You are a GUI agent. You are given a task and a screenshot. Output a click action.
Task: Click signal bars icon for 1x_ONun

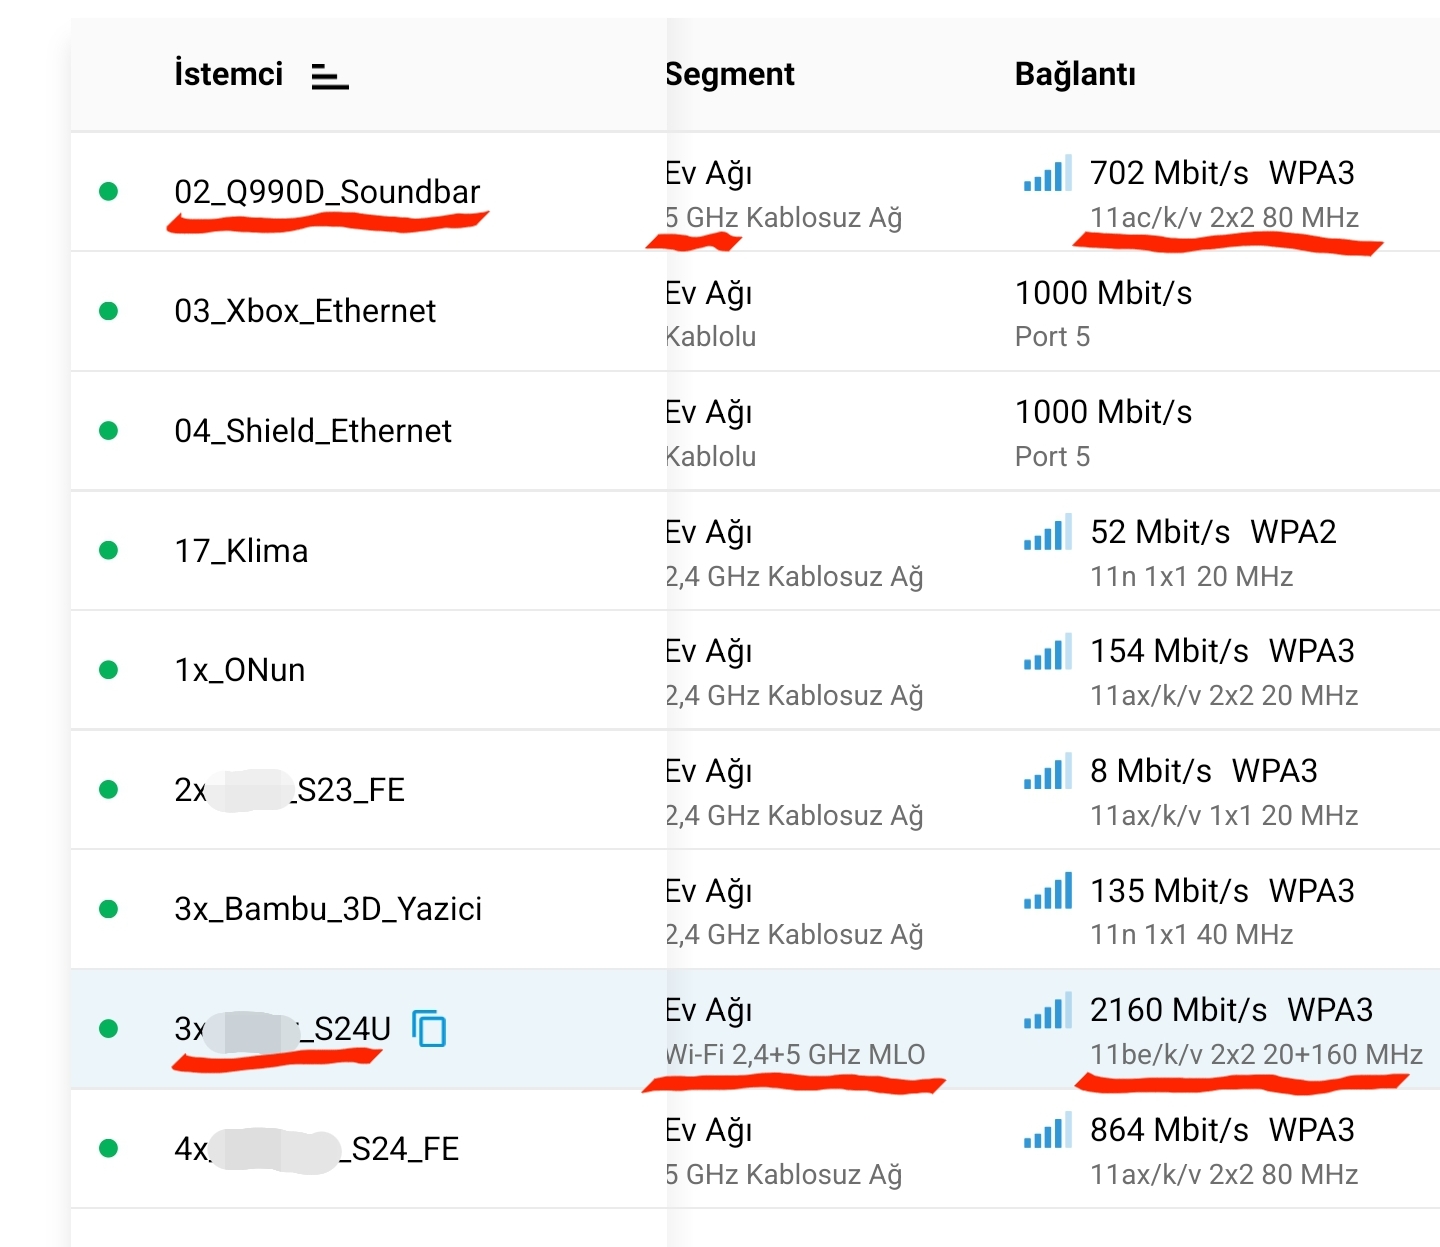[1047, 651]
